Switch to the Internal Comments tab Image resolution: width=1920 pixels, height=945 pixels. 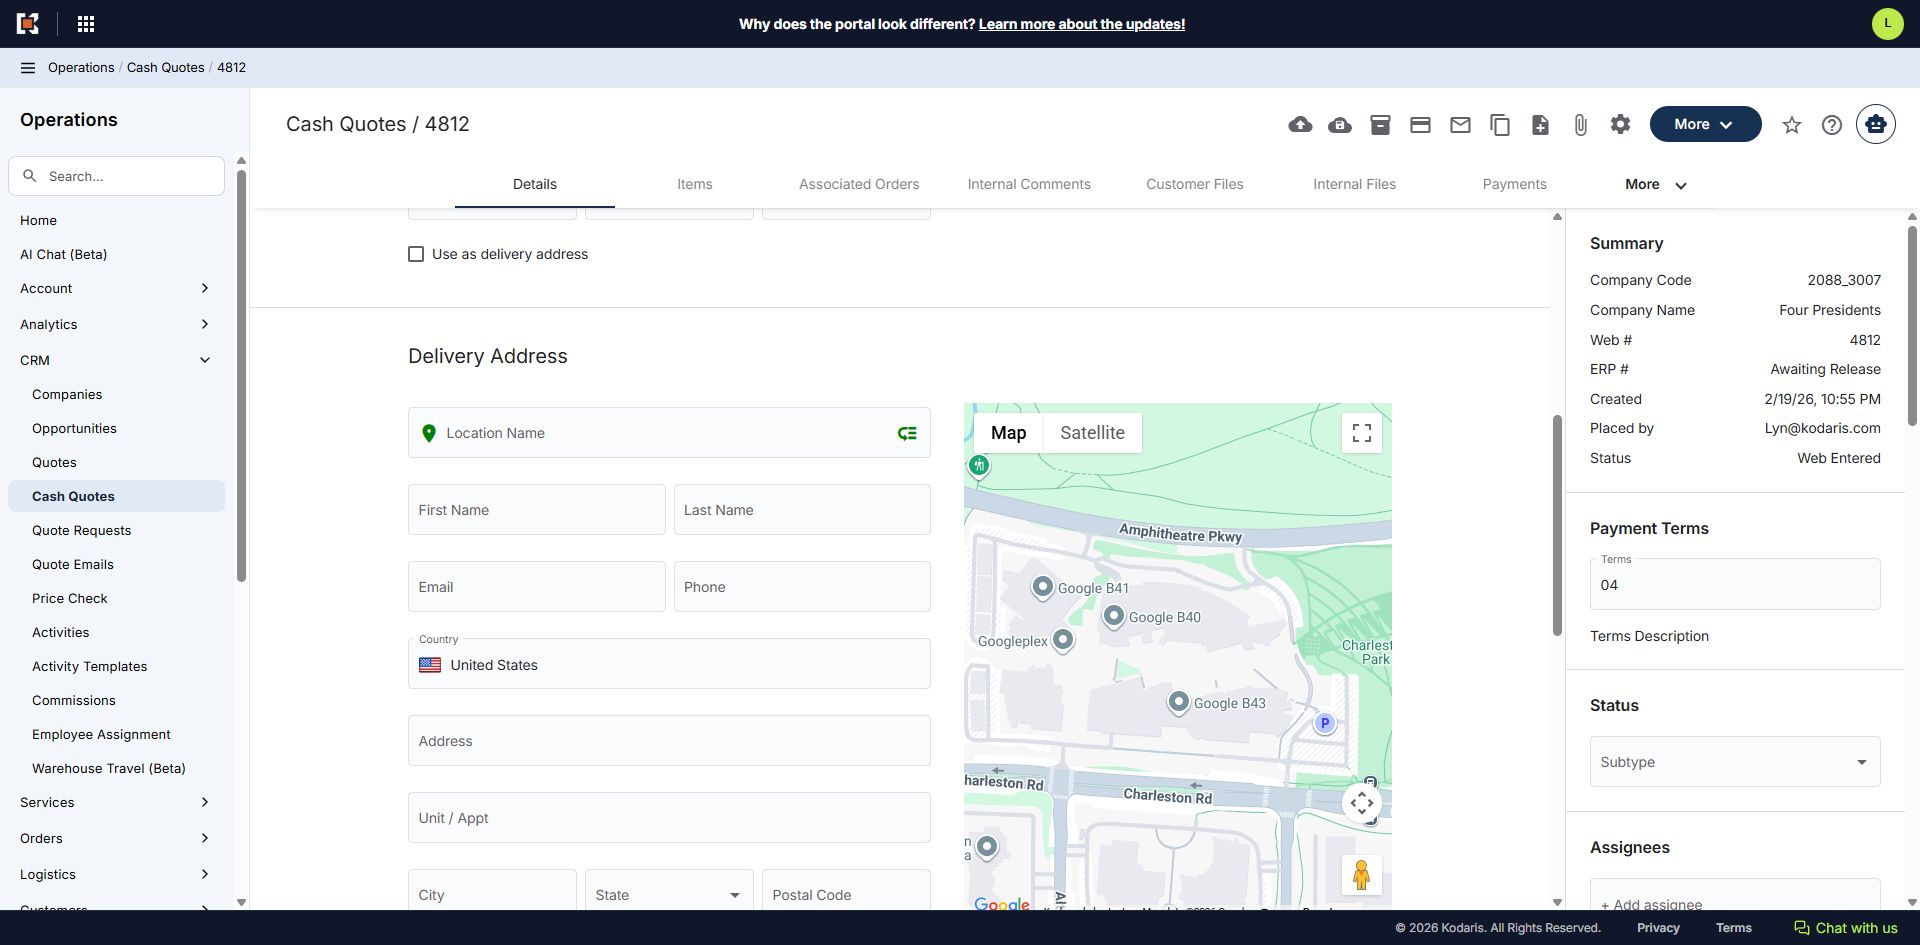click(1029, 184)
